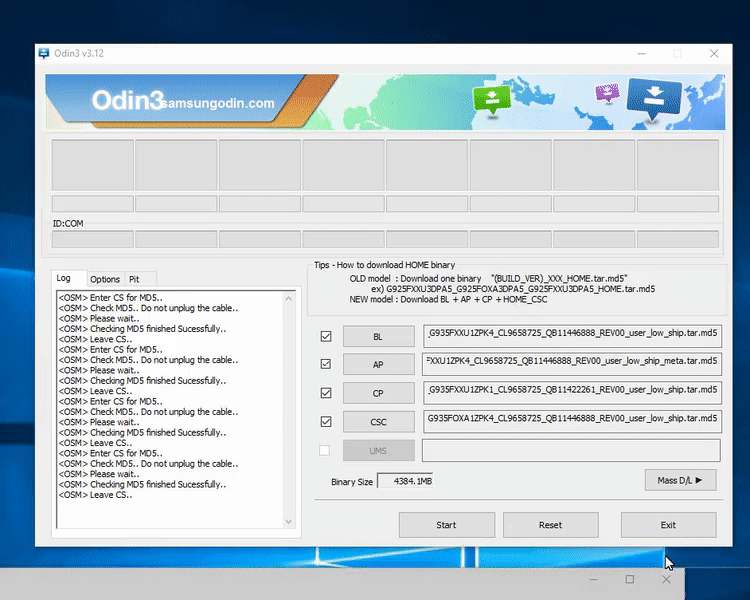Image resolution: width=750 pixels, height=600 pixels.
Task: Open the Options tab
Action: (105, 279)
